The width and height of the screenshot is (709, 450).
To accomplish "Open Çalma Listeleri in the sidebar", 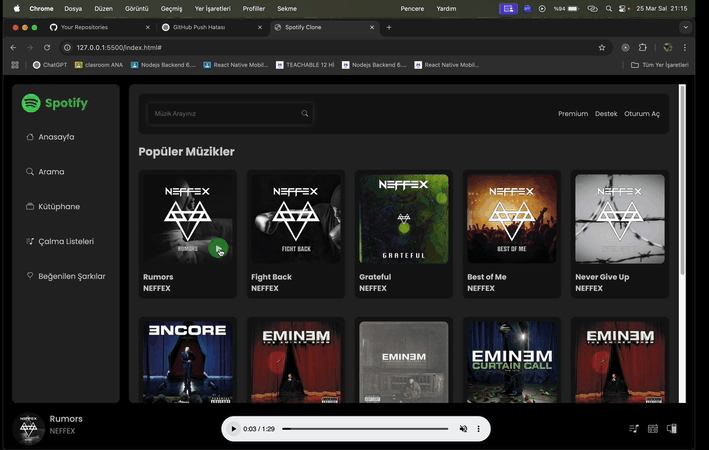I will click(60, 242).
